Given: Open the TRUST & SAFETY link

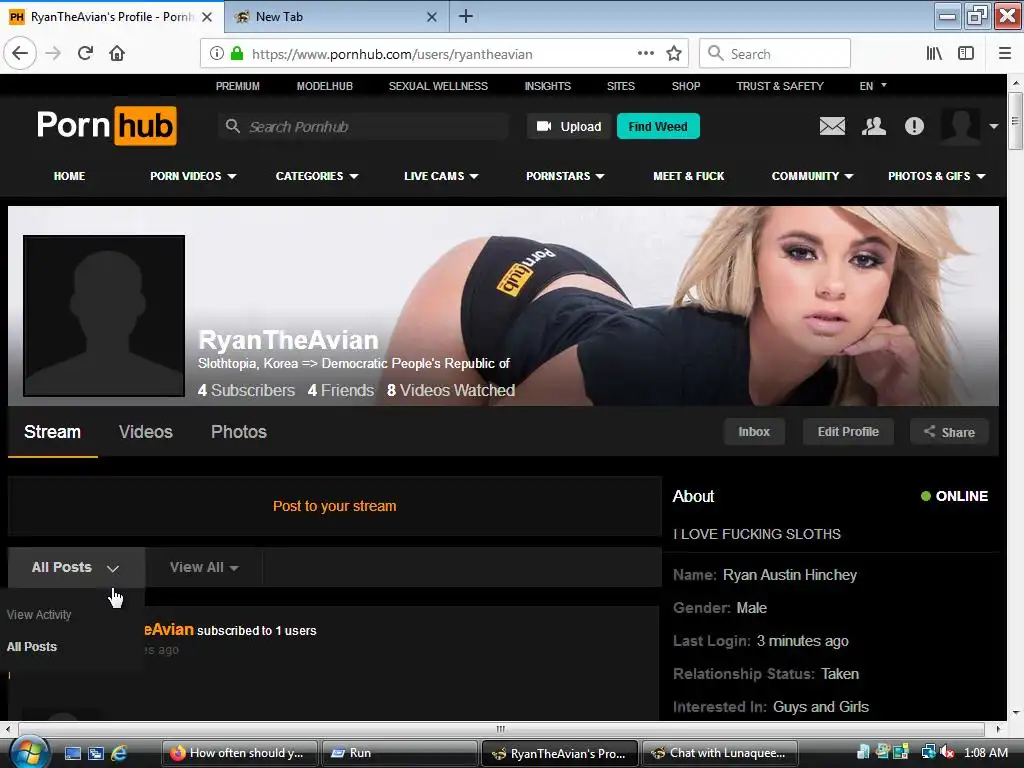Looking at the screenshot, I should (x=780, y=86).
